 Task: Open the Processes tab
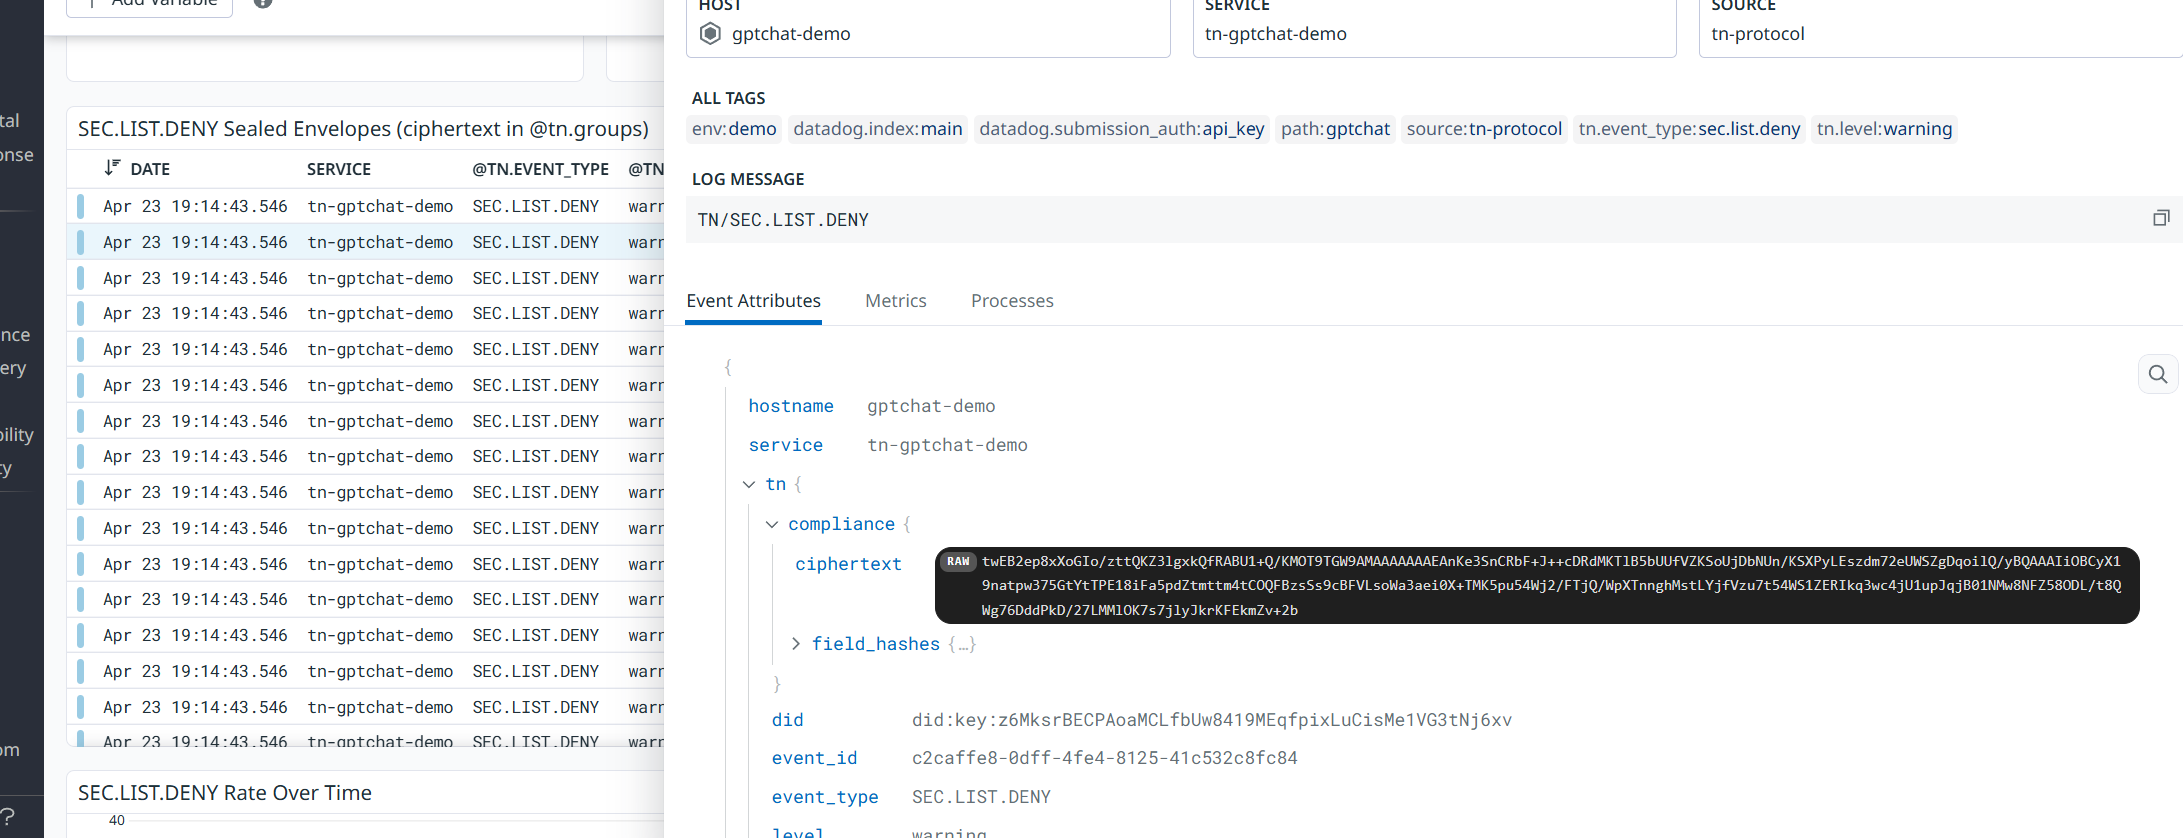1012,301
